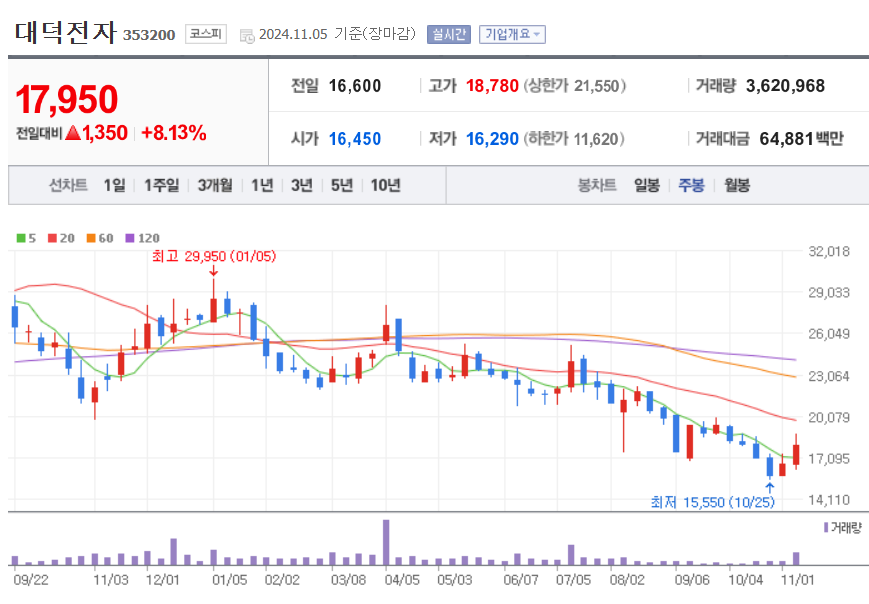869x604 pixels.
Task: Click the 대덕전자 stock name
Action: coord(65,32)
